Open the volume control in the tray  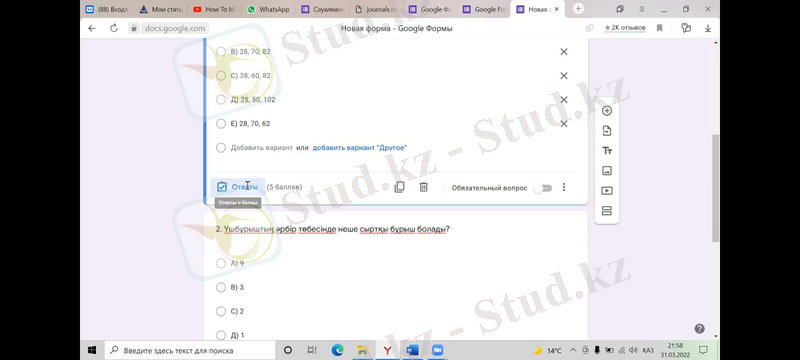(633, 350)
